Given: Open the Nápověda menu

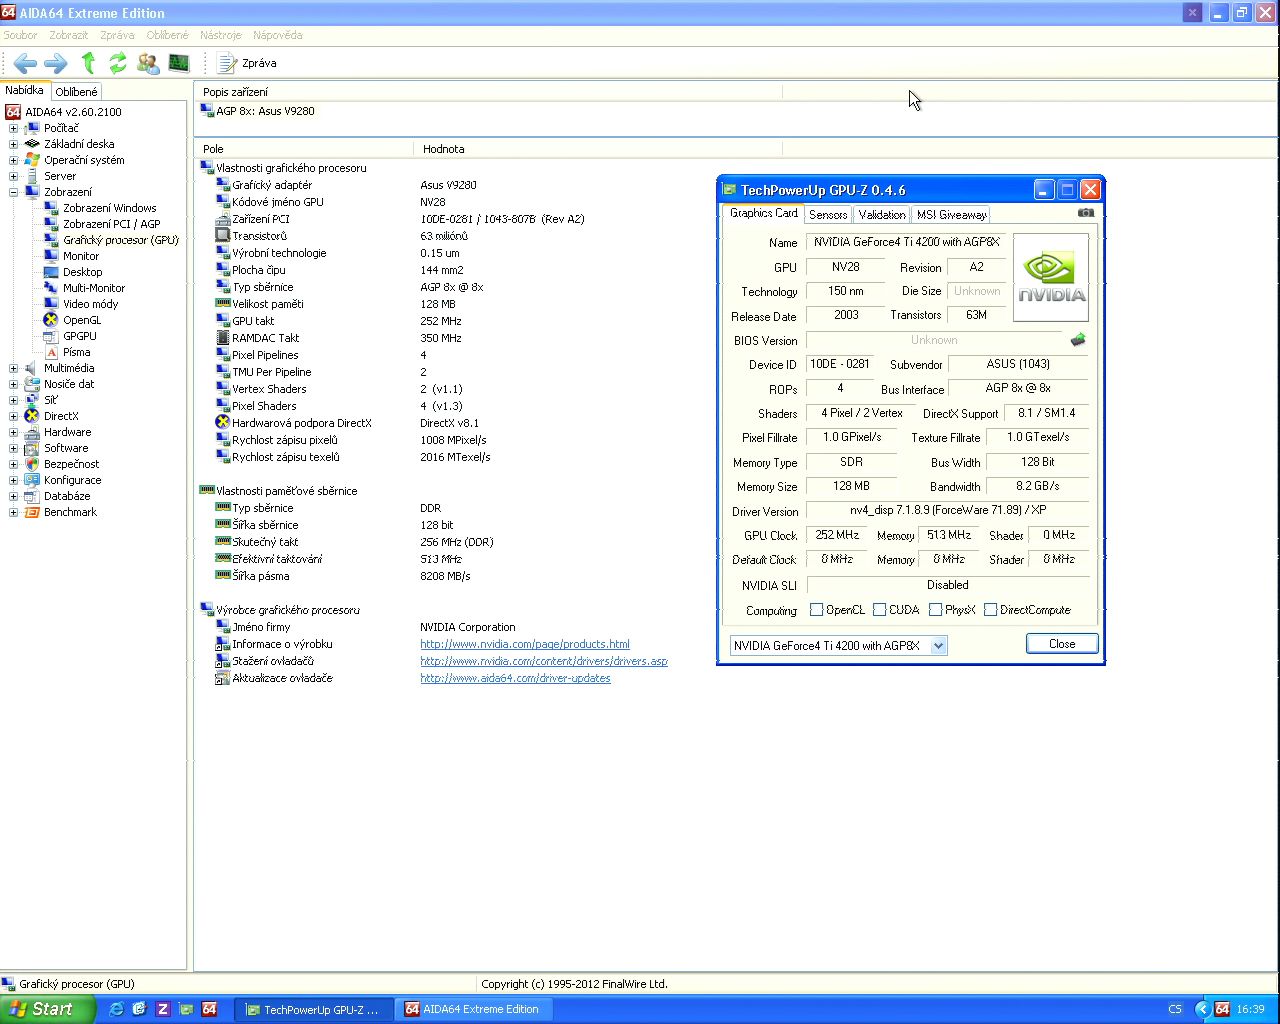Looking at the screenshot, I should (278, 35).
